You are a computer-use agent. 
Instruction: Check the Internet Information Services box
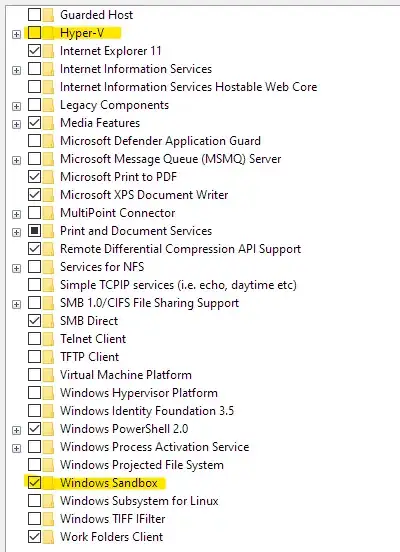click(35, 69)
